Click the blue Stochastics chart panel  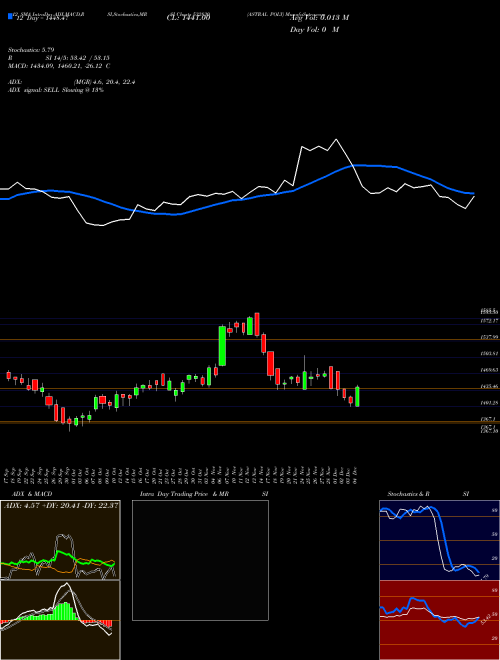click(x=439, y=540)
